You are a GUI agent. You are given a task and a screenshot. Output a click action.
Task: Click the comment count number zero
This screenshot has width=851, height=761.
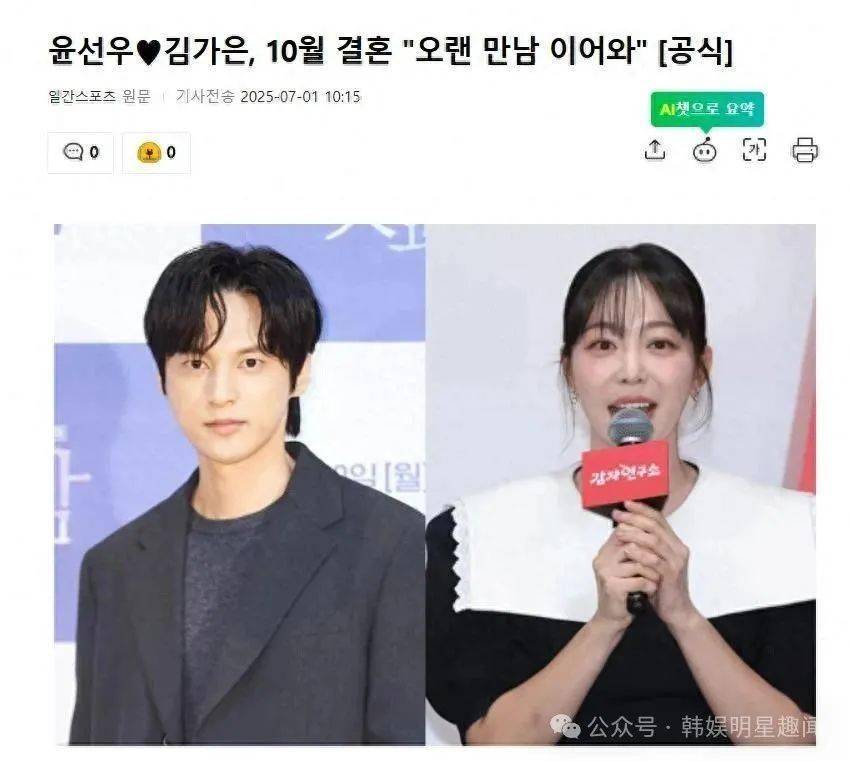[x=94, y=153]
